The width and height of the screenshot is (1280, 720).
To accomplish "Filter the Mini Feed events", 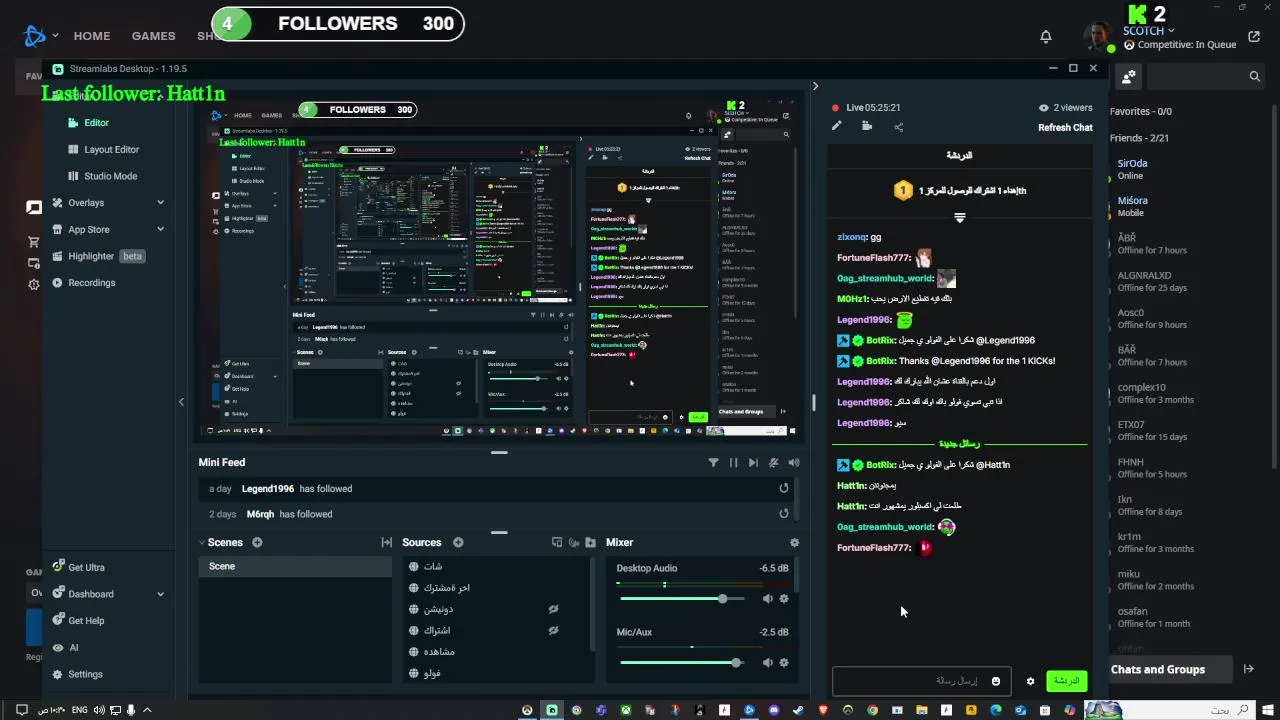I will pos(713,463).
